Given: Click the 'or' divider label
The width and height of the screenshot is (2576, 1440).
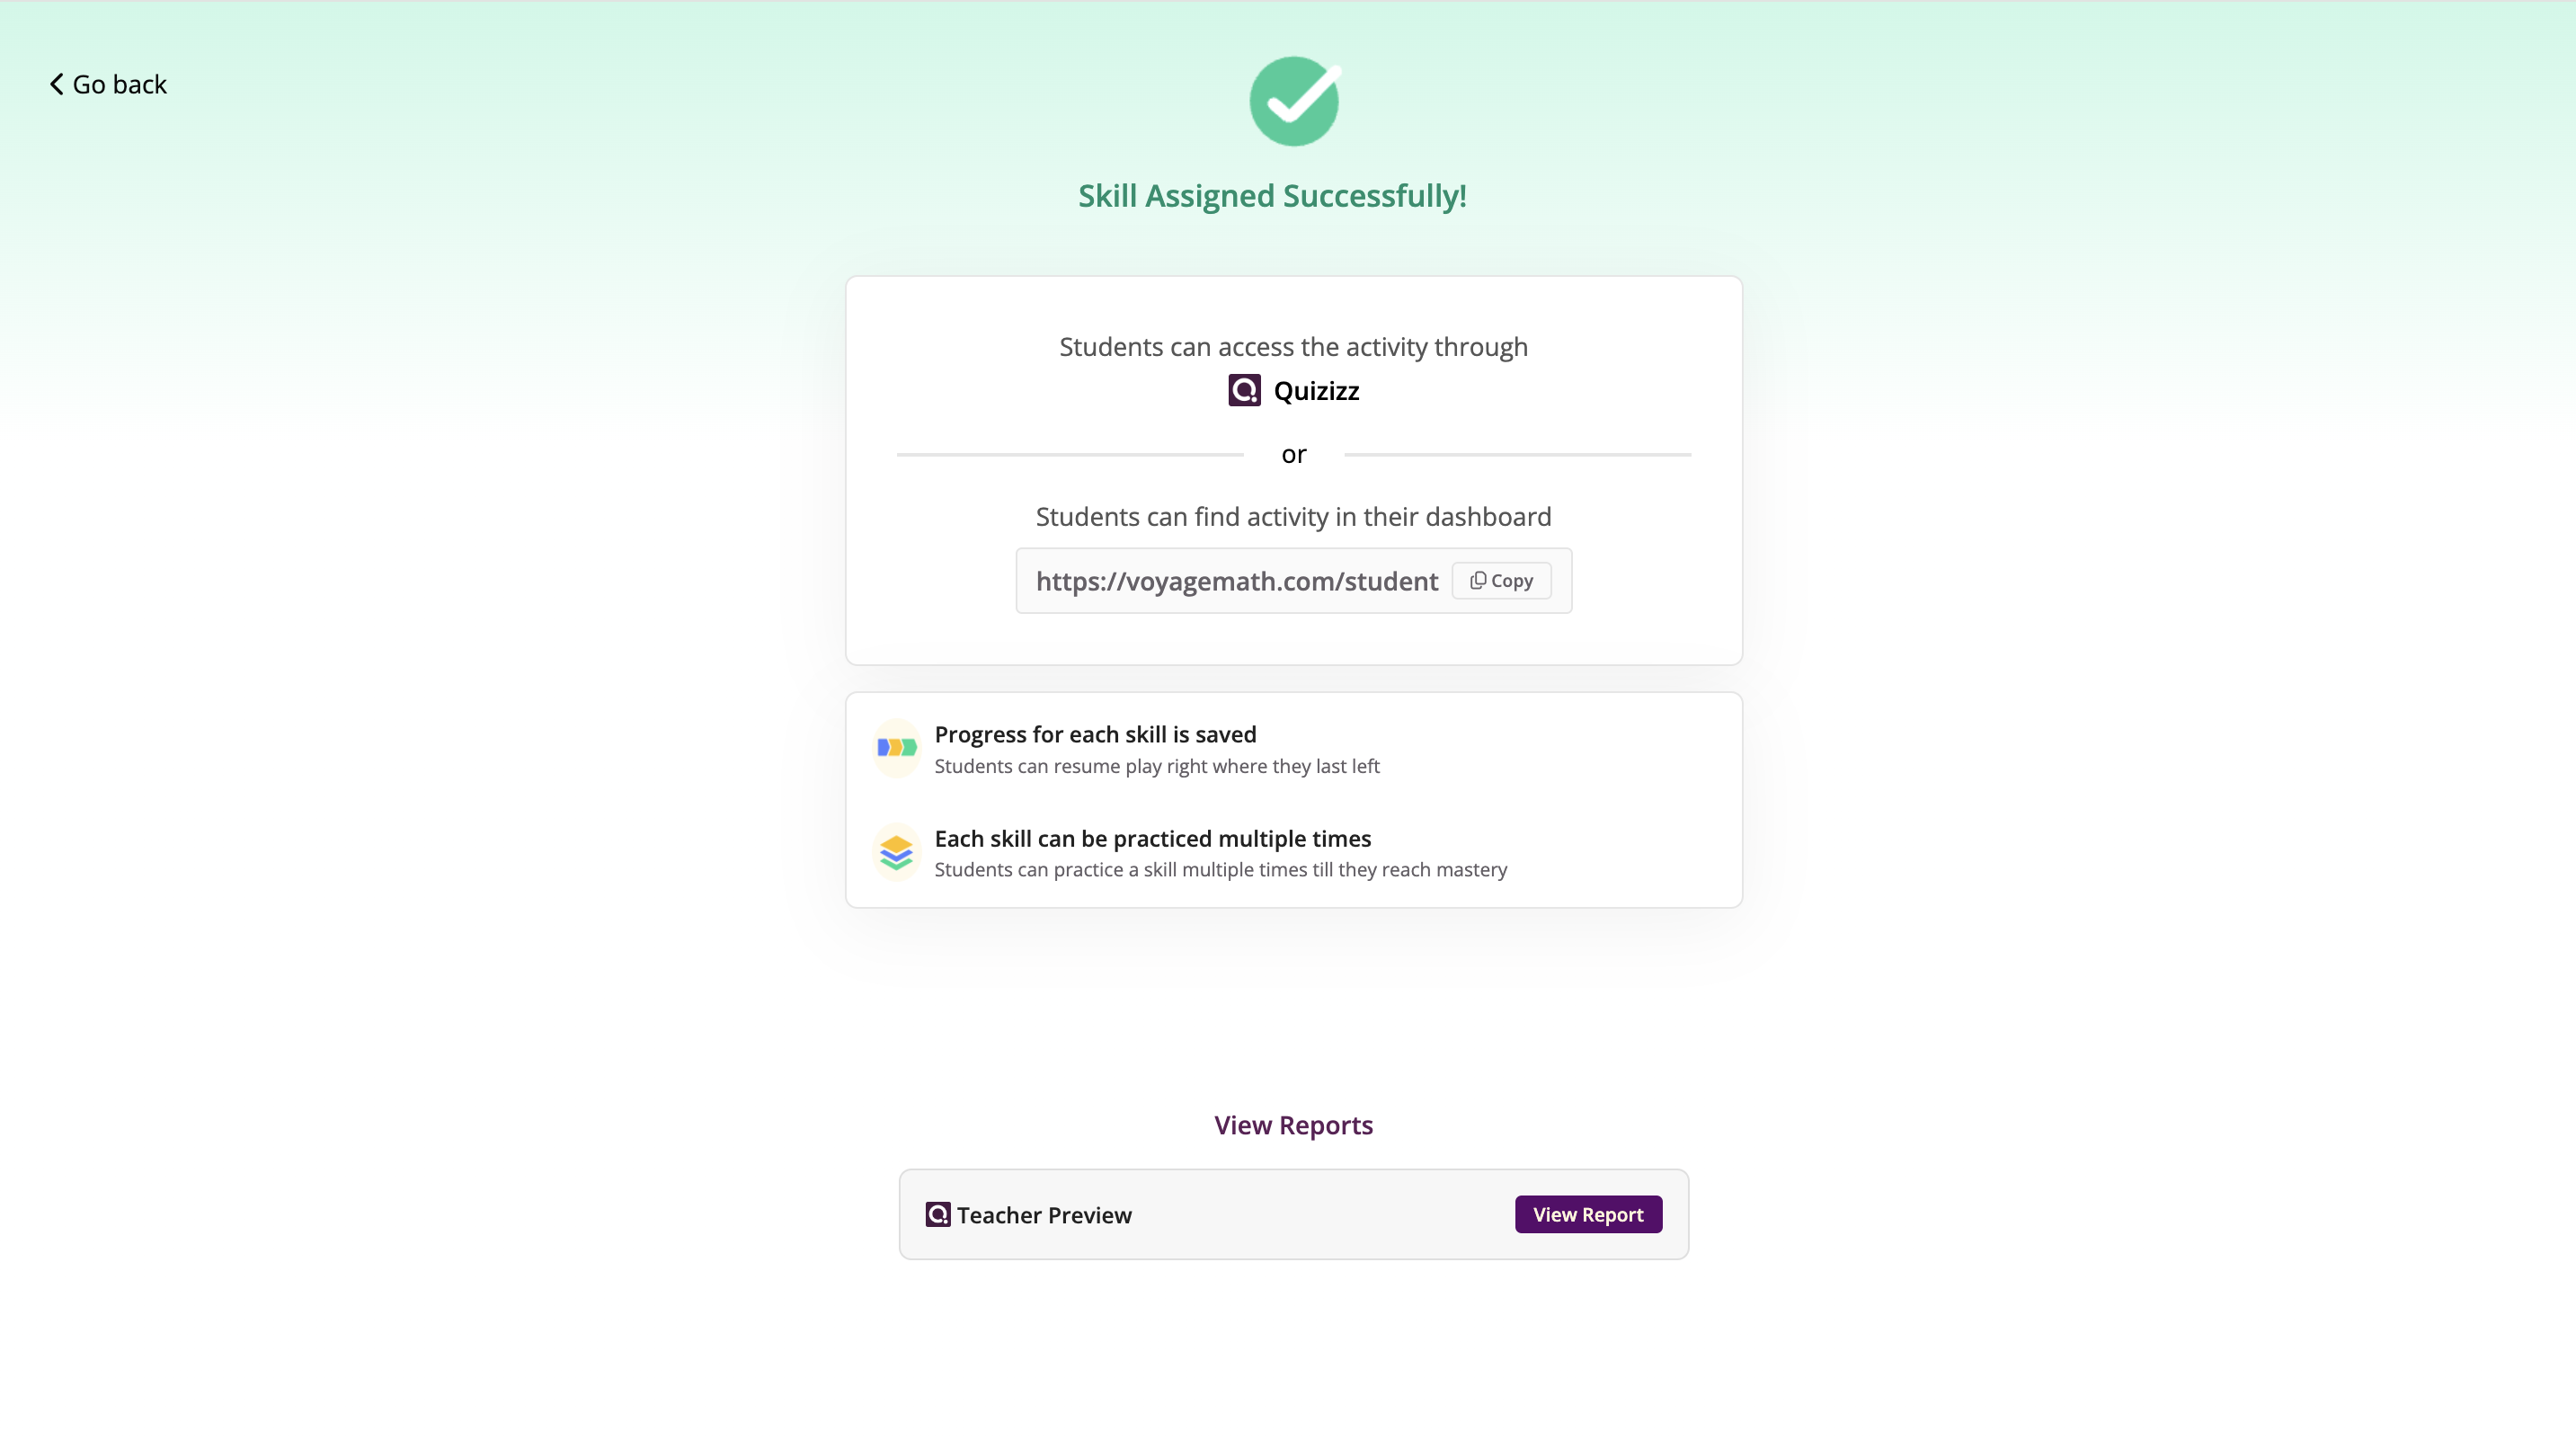Looking at the screenshot, I should 1293,454.
